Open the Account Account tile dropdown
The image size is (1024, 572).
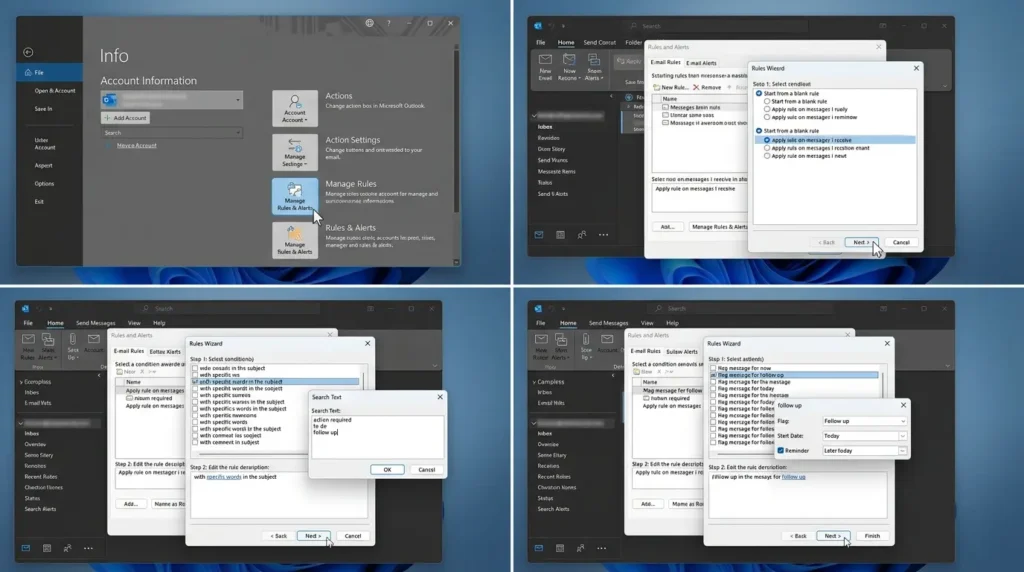pyautogui.click(x=295, y=108)
